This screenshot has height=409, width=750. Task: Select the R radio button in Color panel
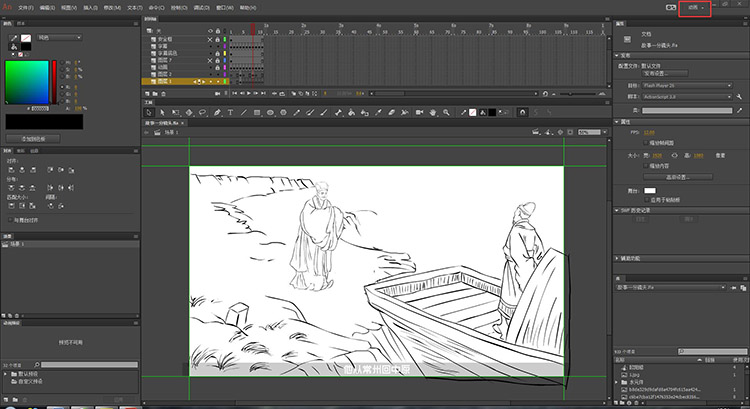click(x=62, y=87)
